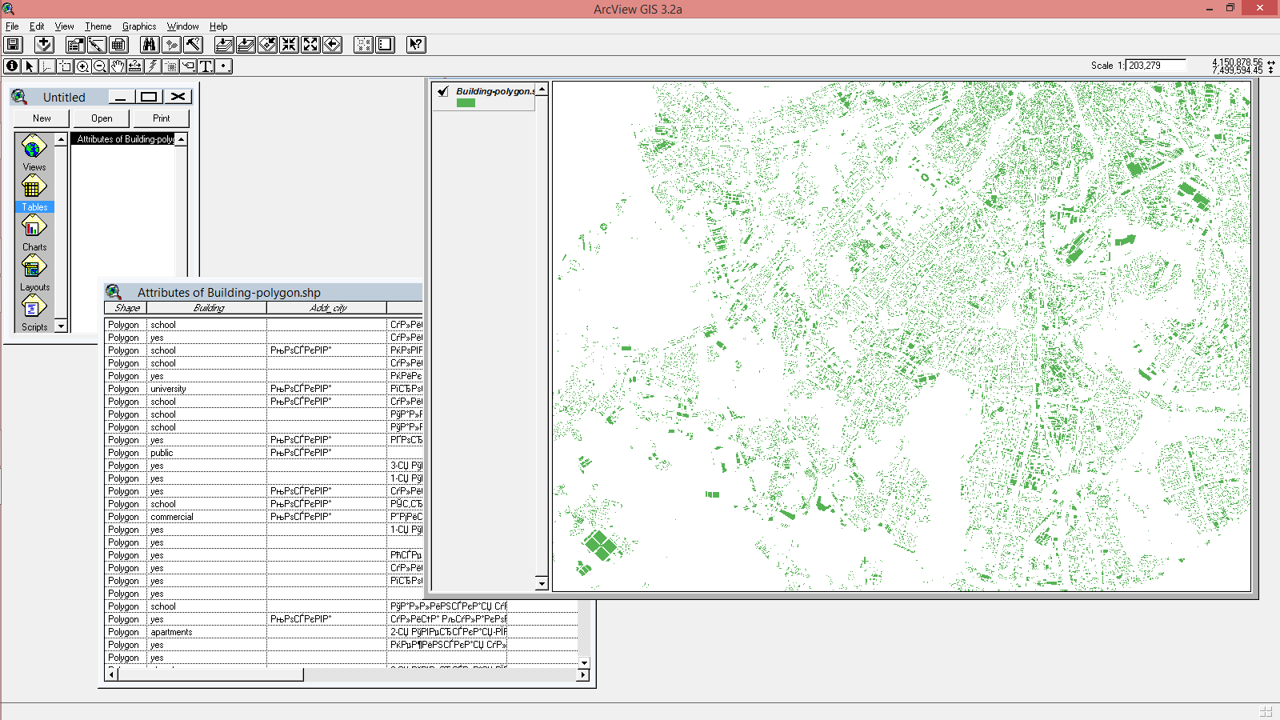Open the Theme menu
This screenshot has height=720, width=1280.
click(97, 26)
